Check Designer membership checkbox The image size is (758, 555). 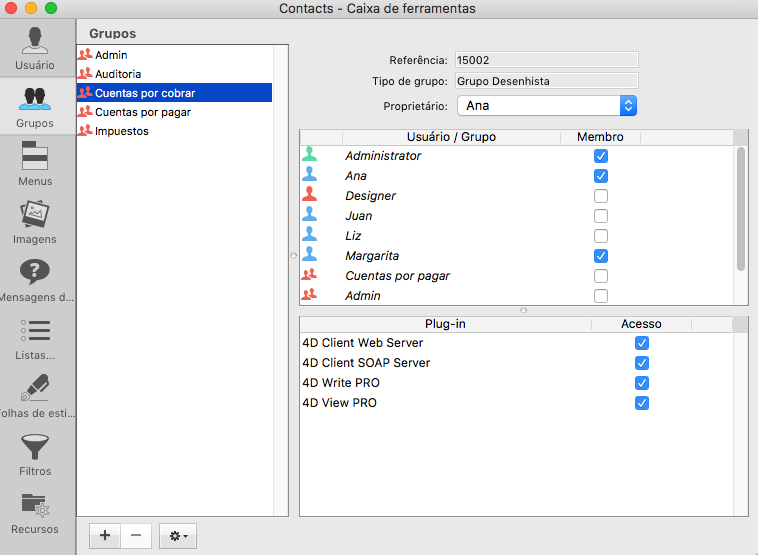click(x=601, y=196)
